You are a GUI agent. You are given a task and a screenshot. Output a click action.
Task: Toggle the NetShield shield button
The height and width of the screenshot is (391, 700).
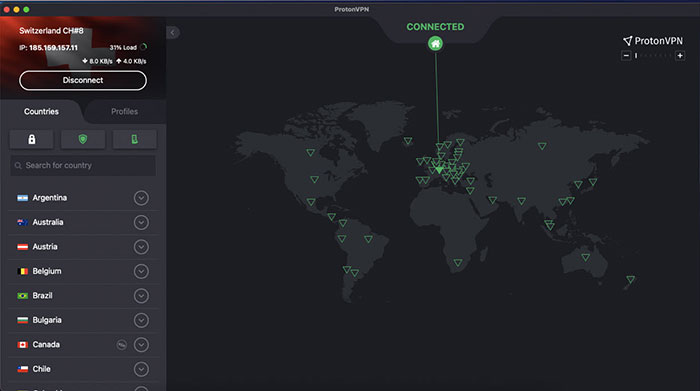click(83, 139)
